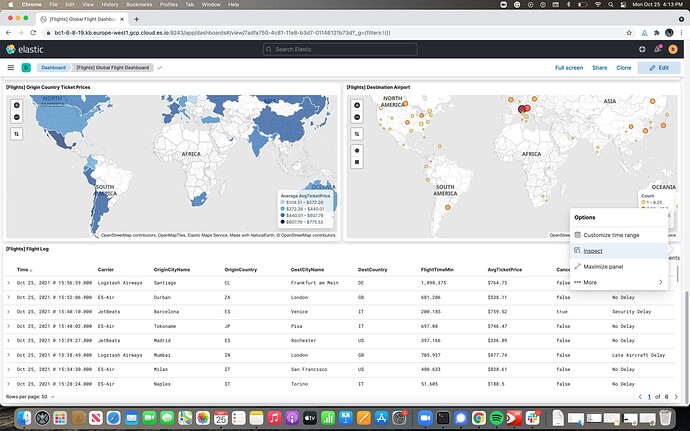Bookmark this page with the star
Screen dimensions: 690x431
pos(629,33)
